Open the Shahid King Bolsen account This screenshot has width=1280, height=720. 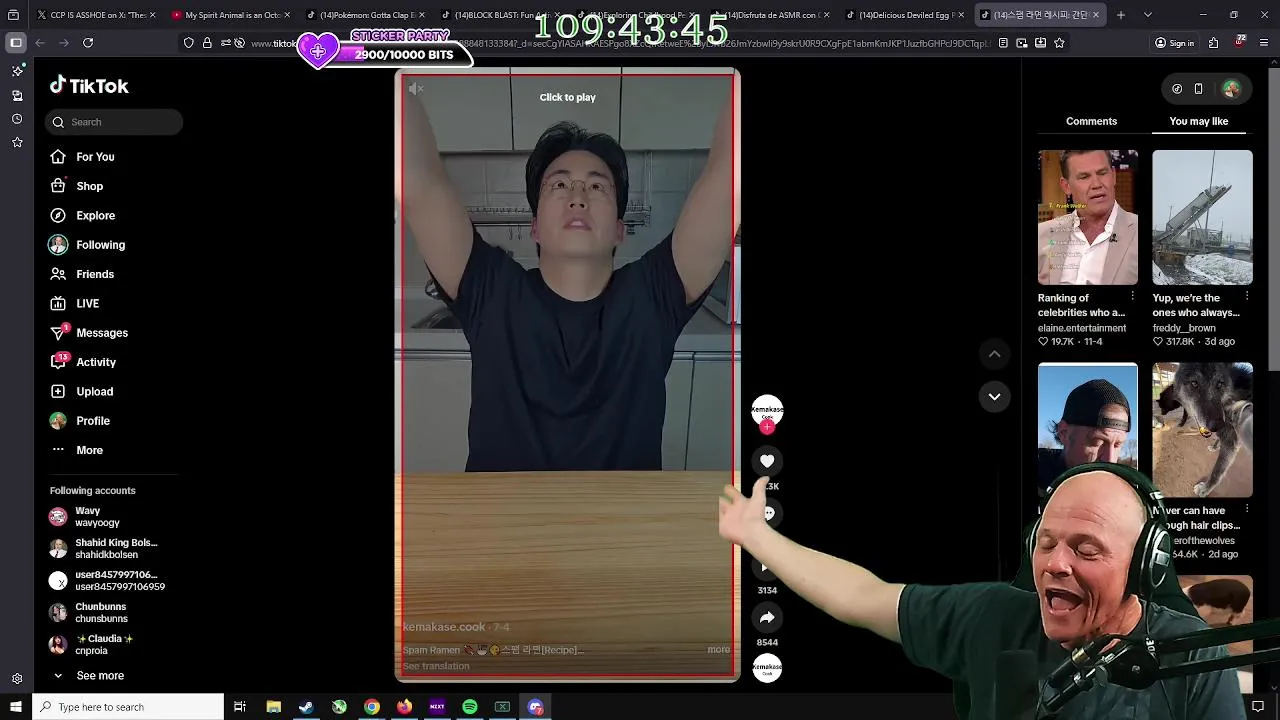point(104,549)
